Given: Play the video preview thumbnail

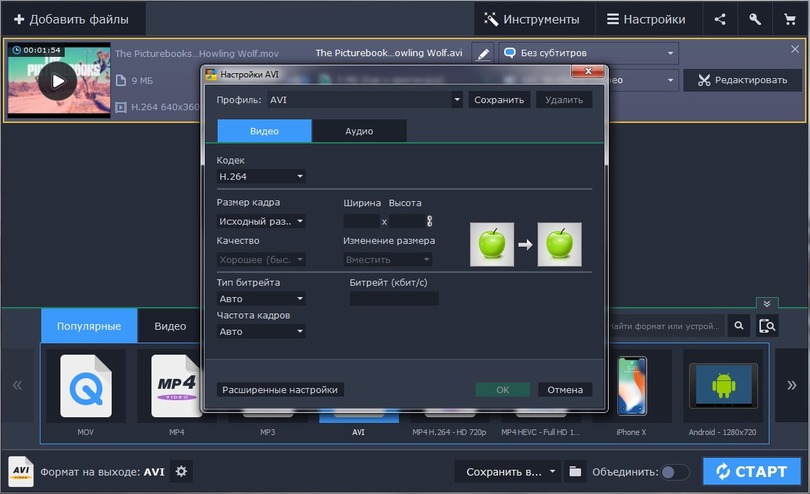Looking at the screenshot, I should (57, 80).
